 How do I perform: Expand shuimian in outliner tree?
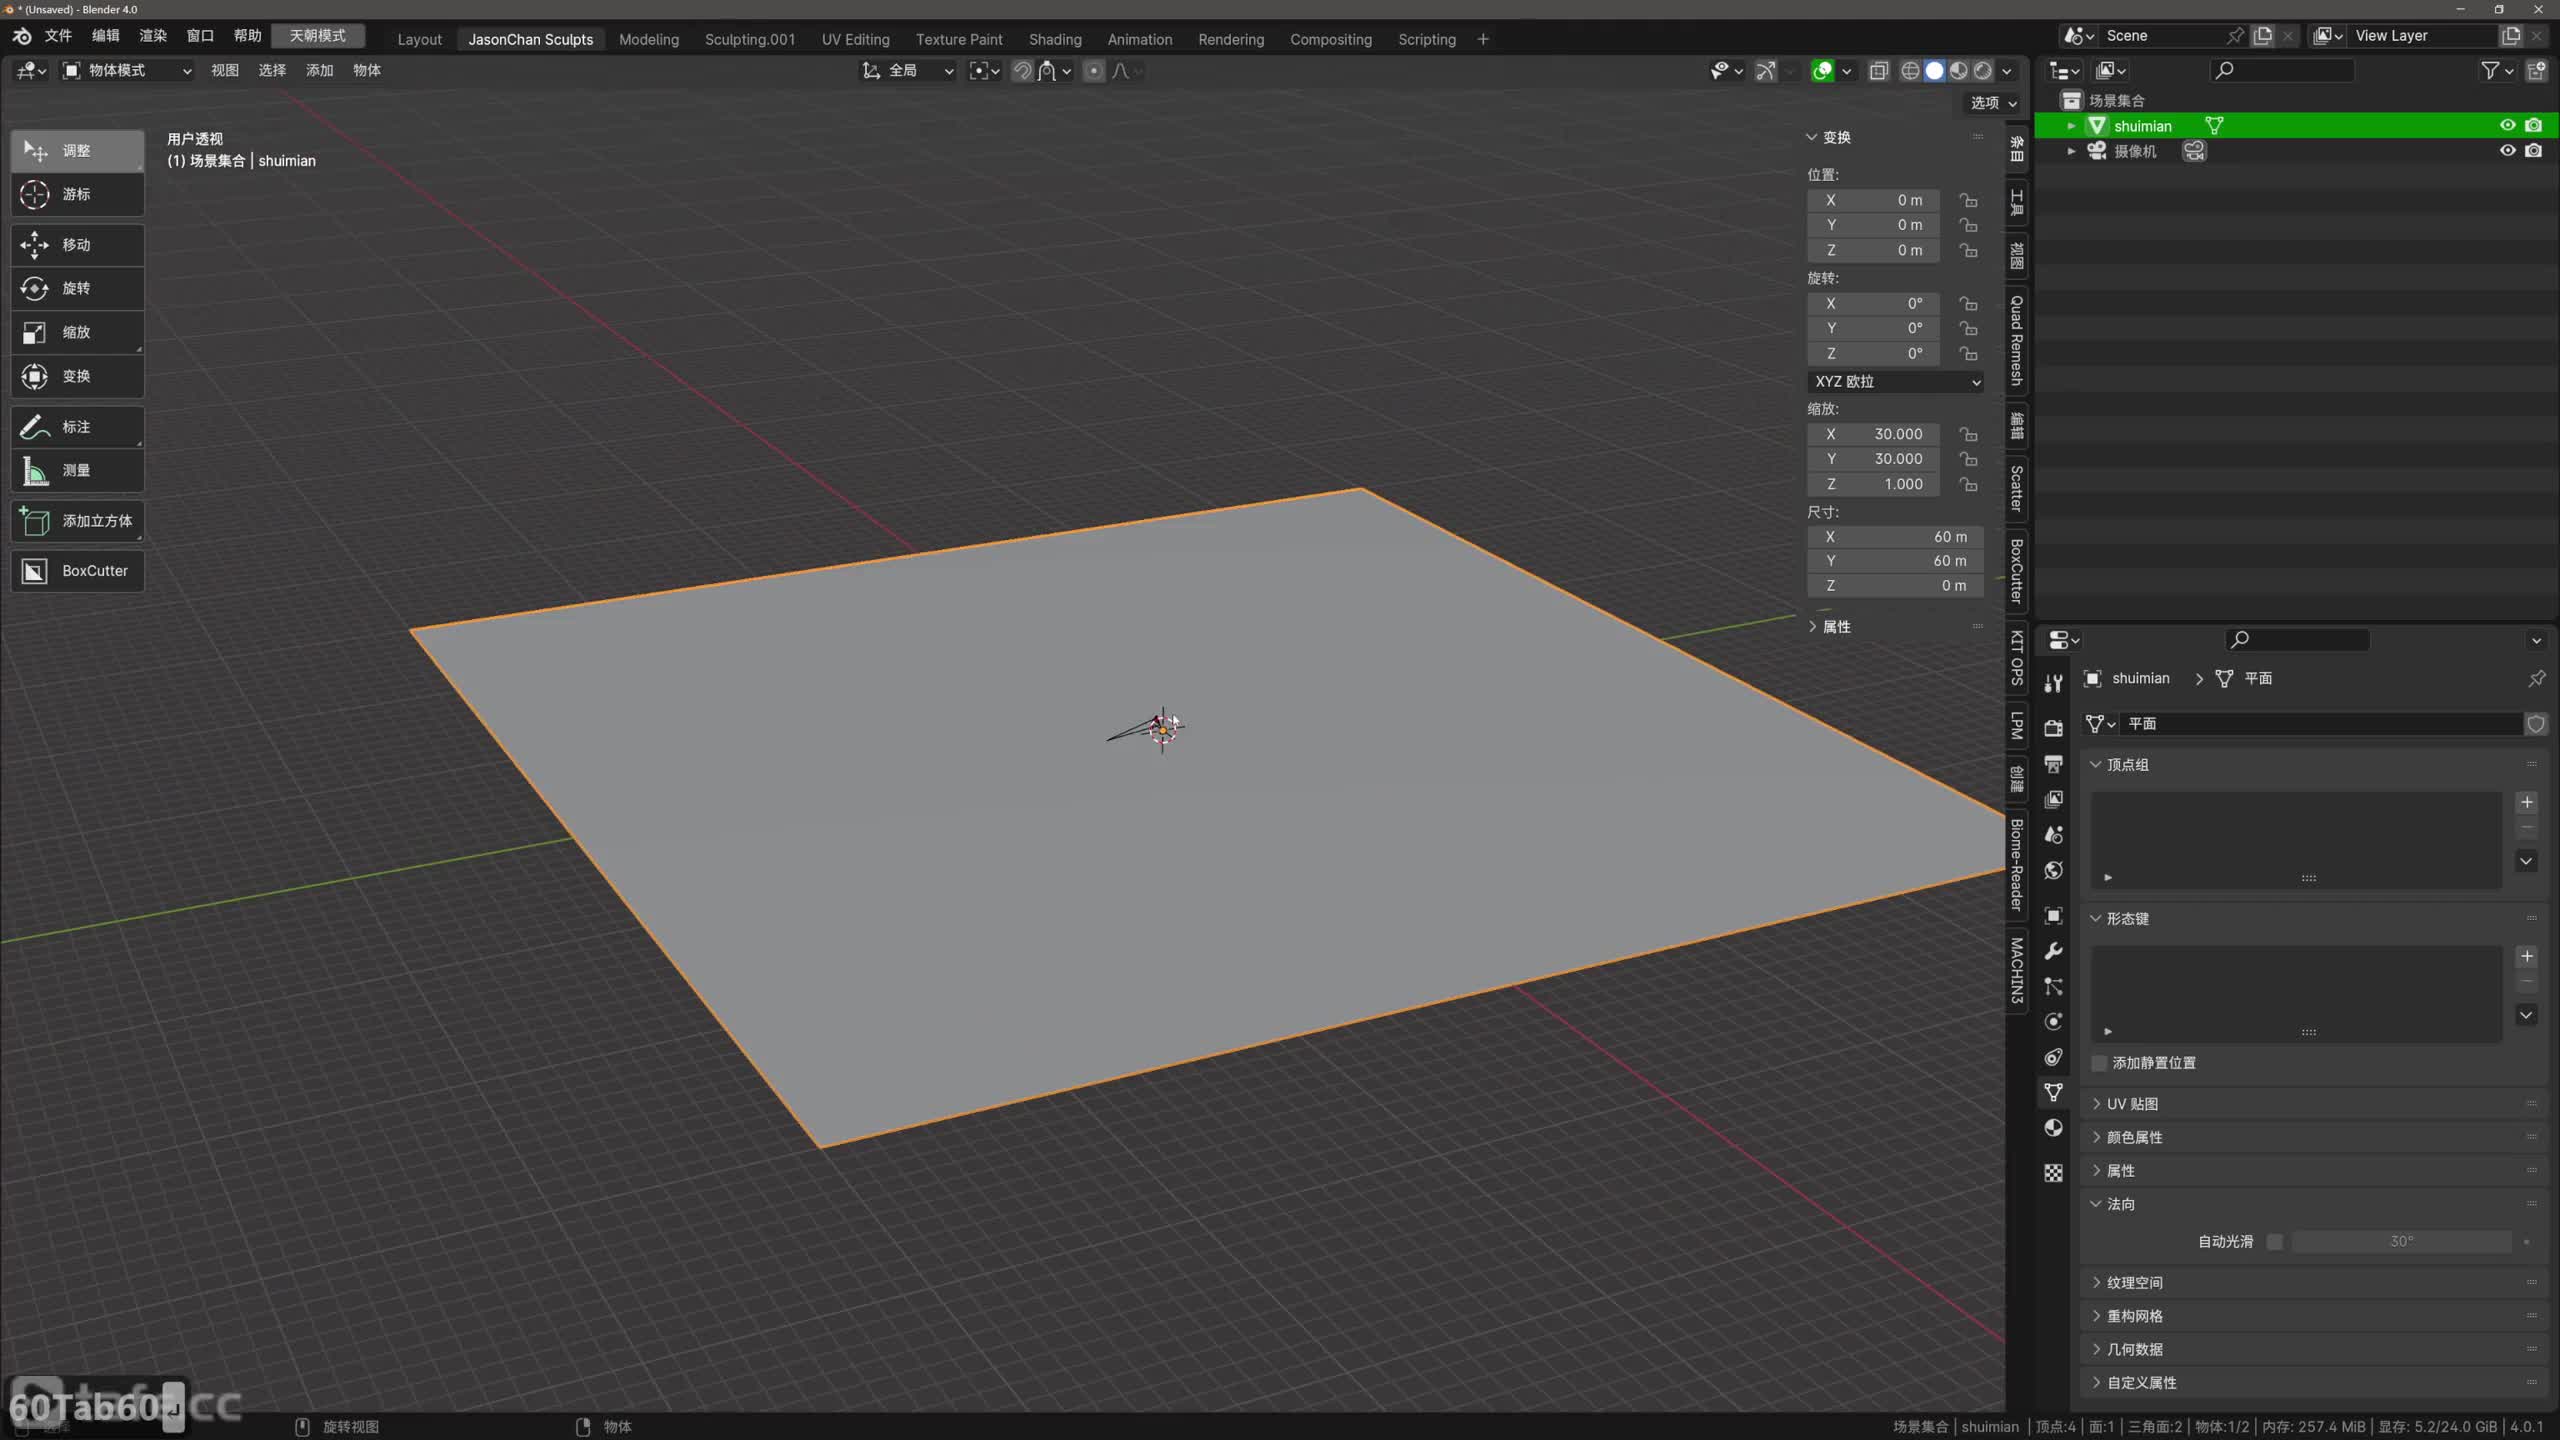tap(2071, 126)
